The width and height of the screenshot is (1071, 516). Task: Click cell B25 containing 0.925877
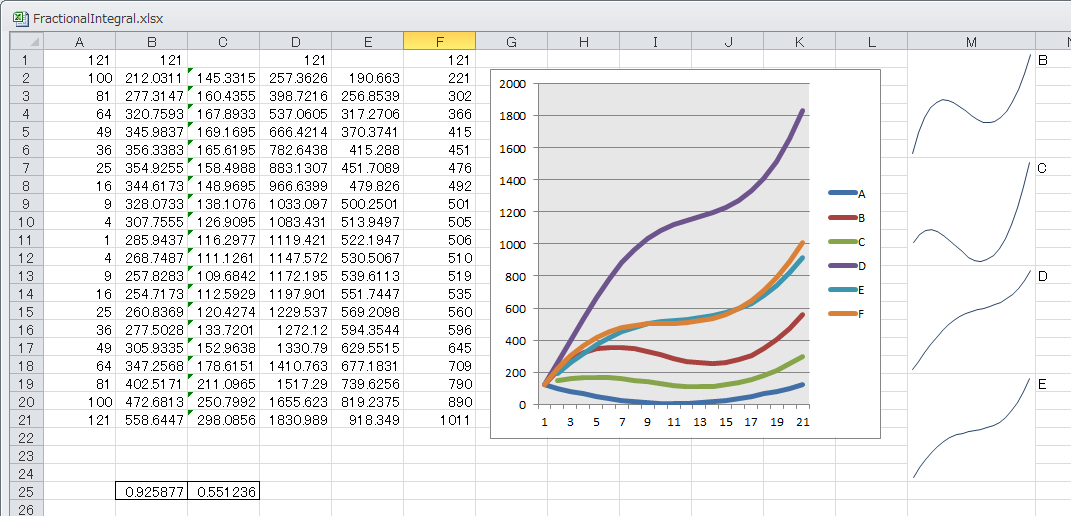(151, 491)
